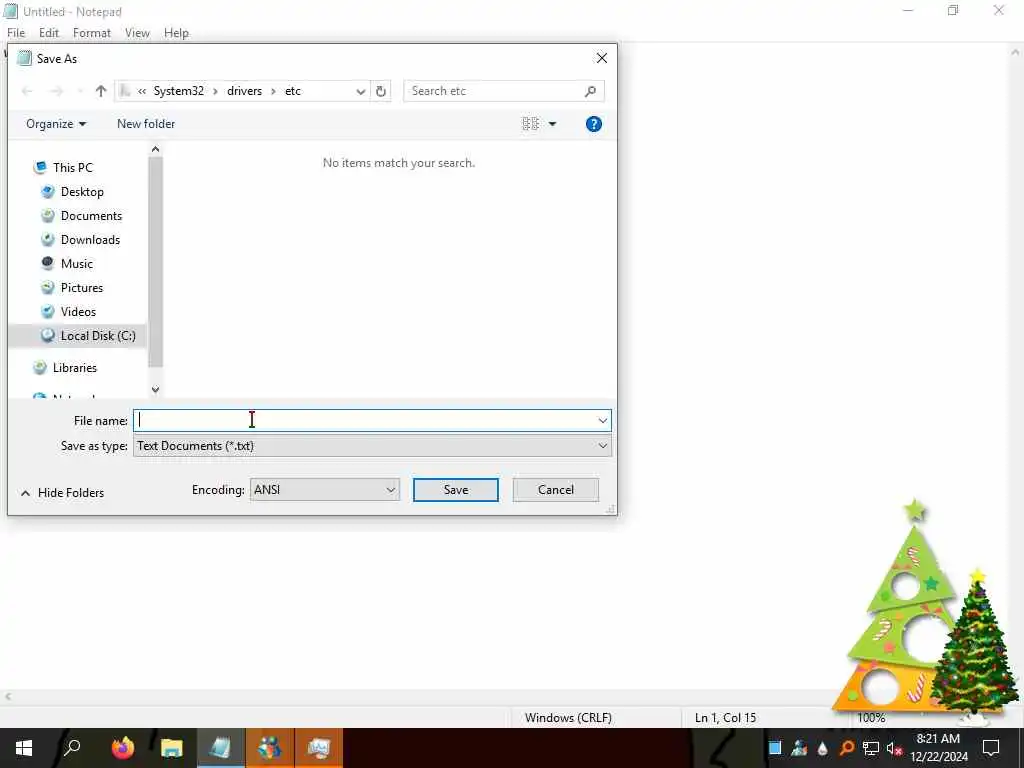This screenshot has width=1024, height=768.
Task: Open the Encoding dropdown
Action: [x=325, y=490]
